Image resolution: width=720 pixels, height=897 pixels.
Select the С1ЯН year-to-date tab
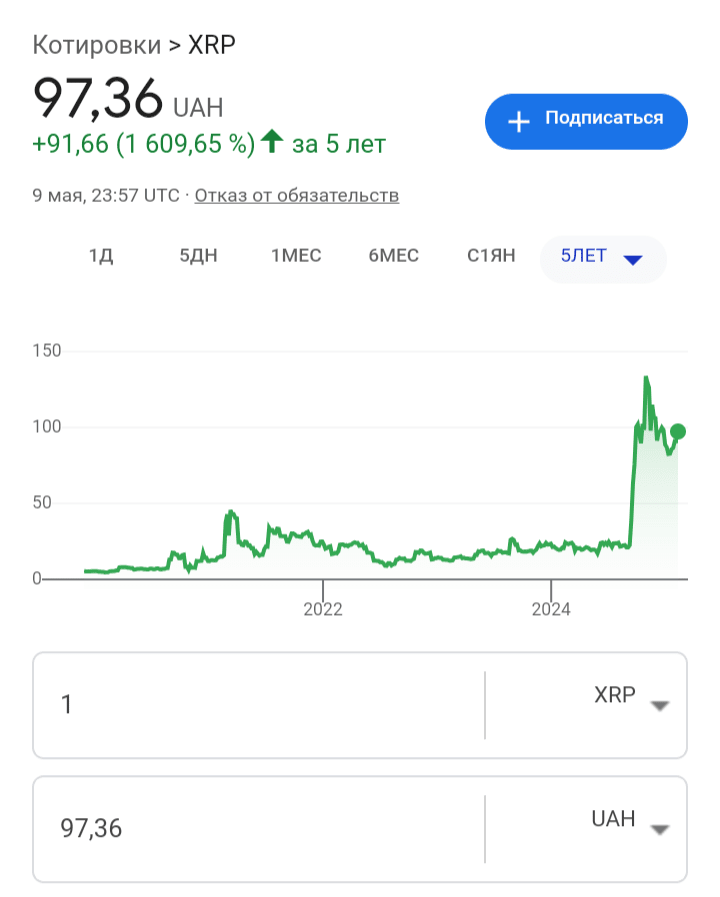coord(491,256)
